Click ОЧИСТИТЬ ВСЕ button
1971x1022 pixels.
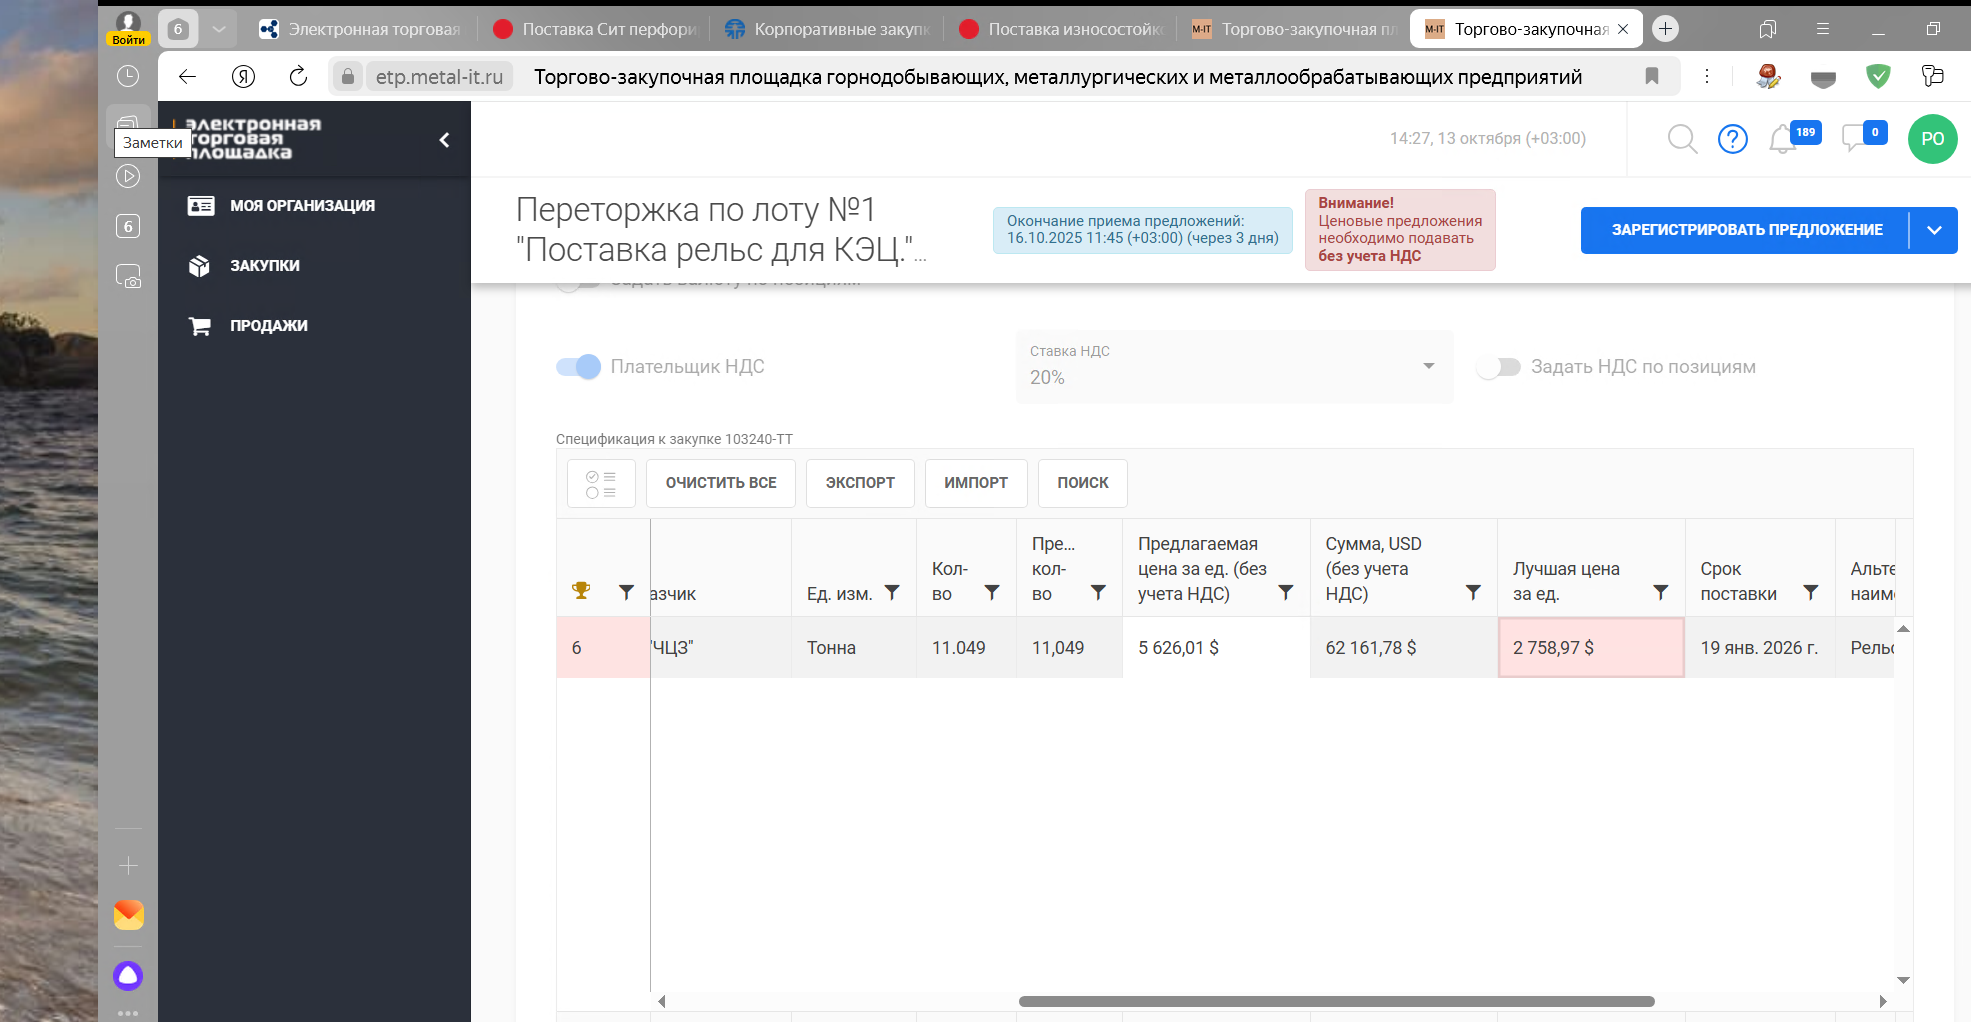point(720,483)
